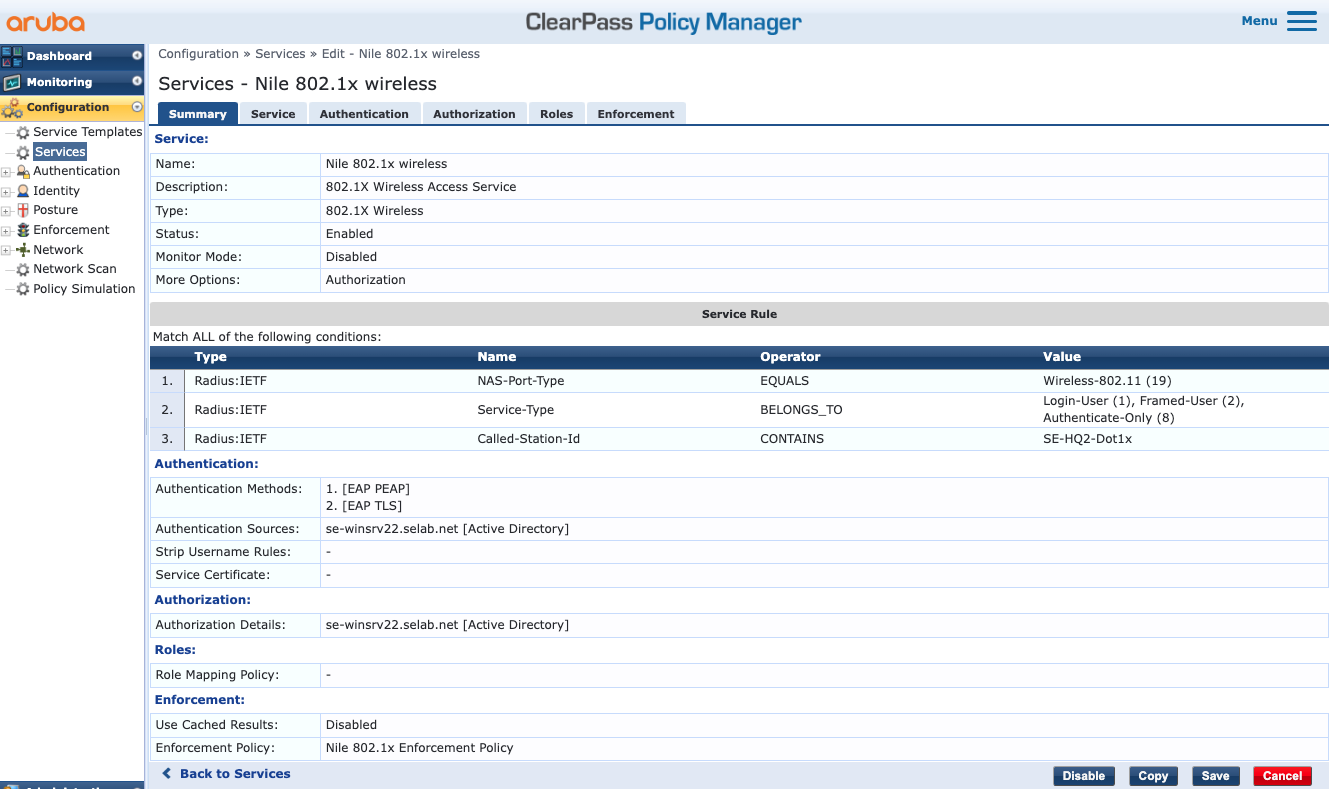Expand the Network tree node
Image resolution: width=1329 pixels, height=789 pixels.
point(6,250)
